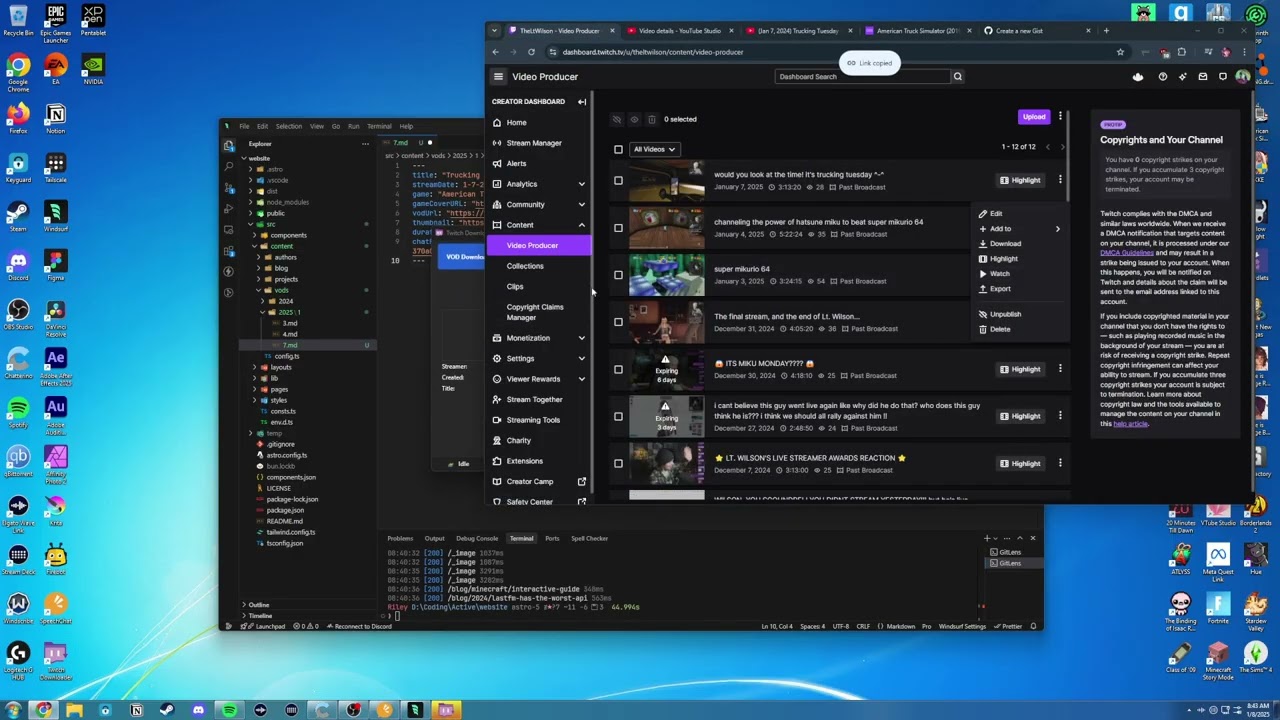Viewport: 1280px width, 720px height.
Task: Click Highlight for trucking tuesday video
Action: tap(1020, 180)
